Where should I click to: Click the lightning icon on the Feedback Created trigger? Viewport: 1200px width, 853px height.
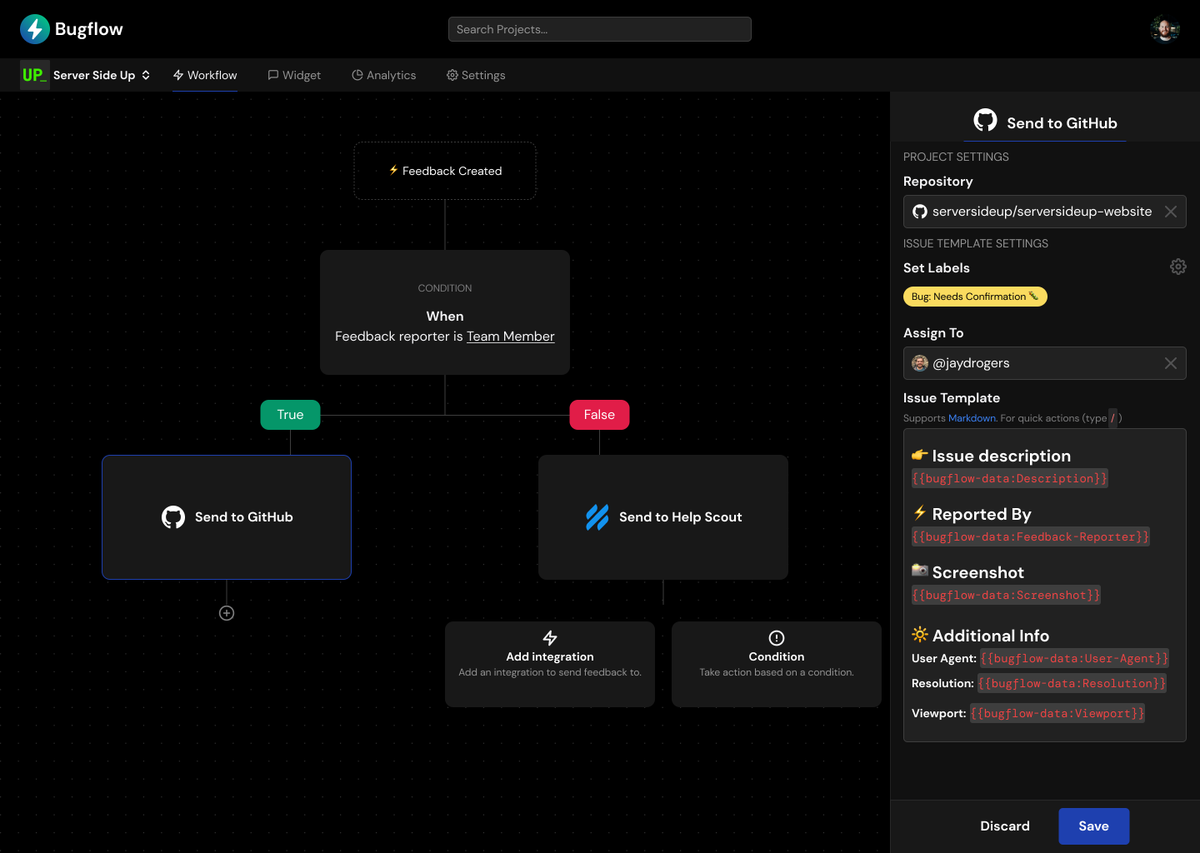394,170
